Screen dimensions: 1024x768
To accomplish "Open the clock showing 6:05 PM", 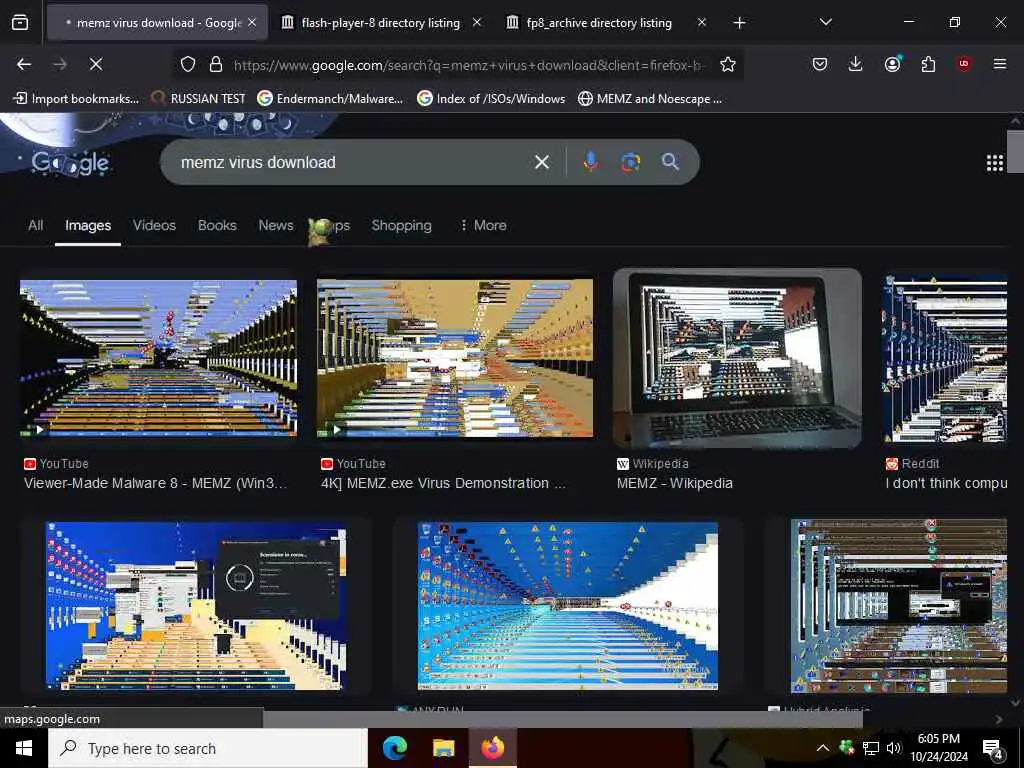I will coord(938,748).
